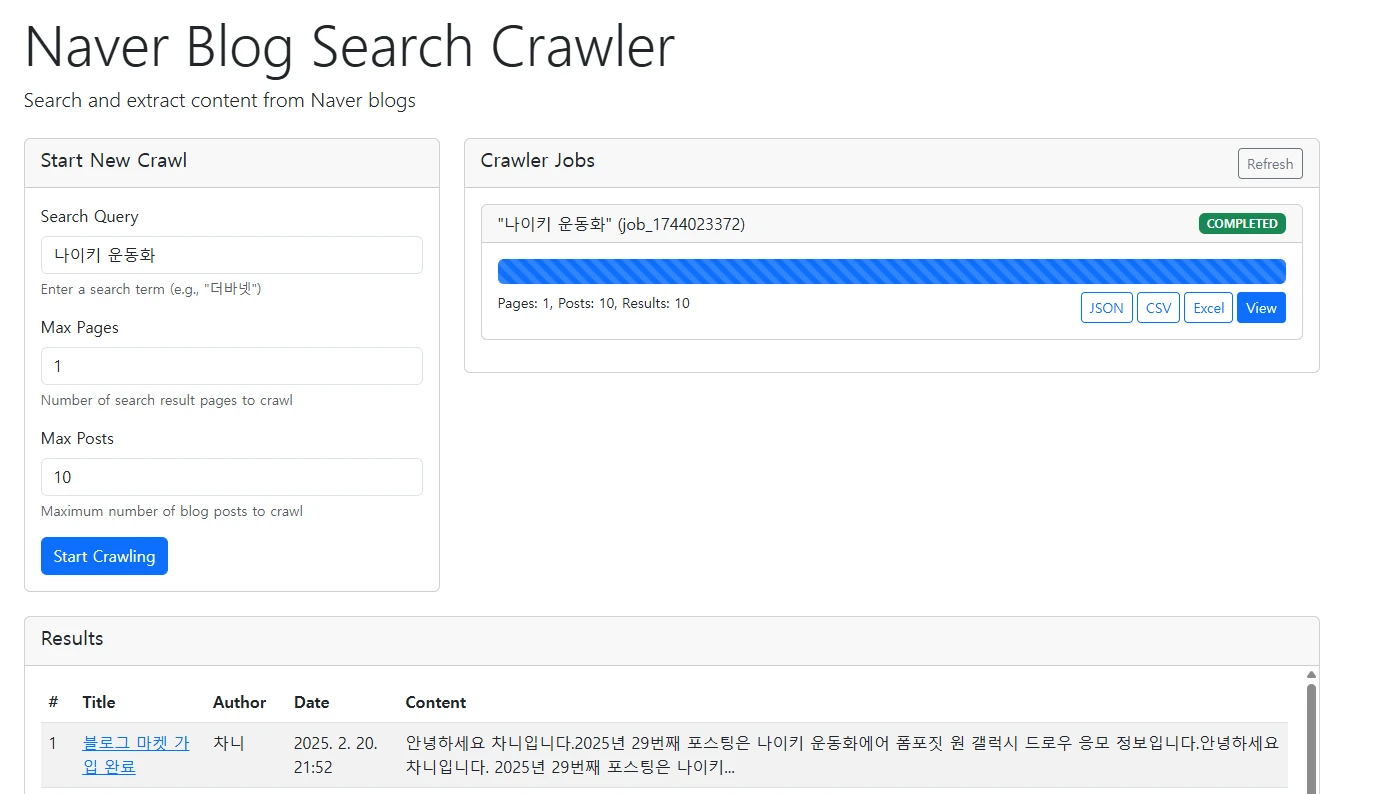The image size is (1395, 794).
Task: Click the Max Pages input field
Action: pos(231,366)
